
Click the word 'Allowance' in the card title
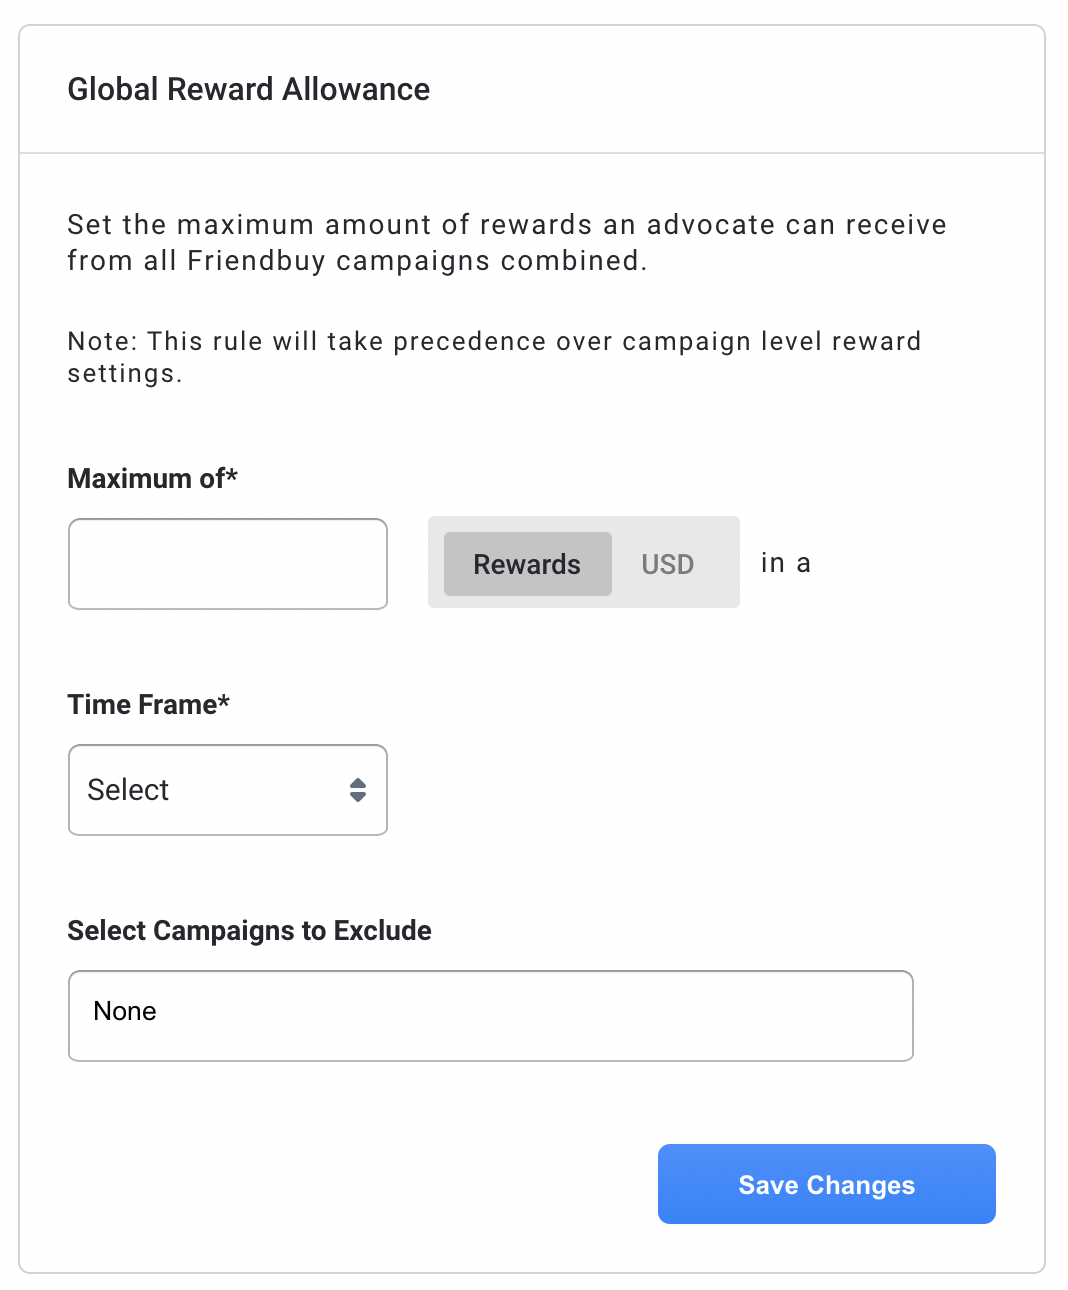click(x=356, y=89)
